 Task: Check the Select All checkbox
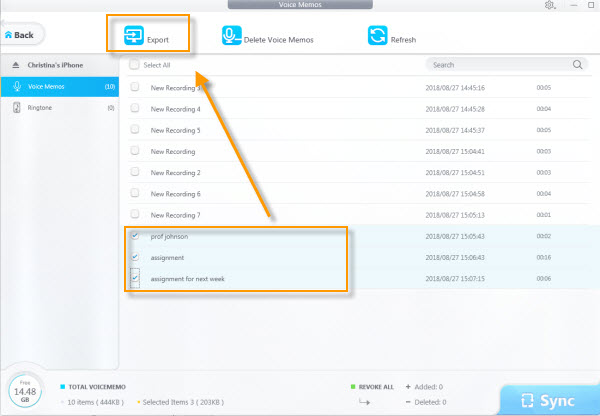coord(135,65)
